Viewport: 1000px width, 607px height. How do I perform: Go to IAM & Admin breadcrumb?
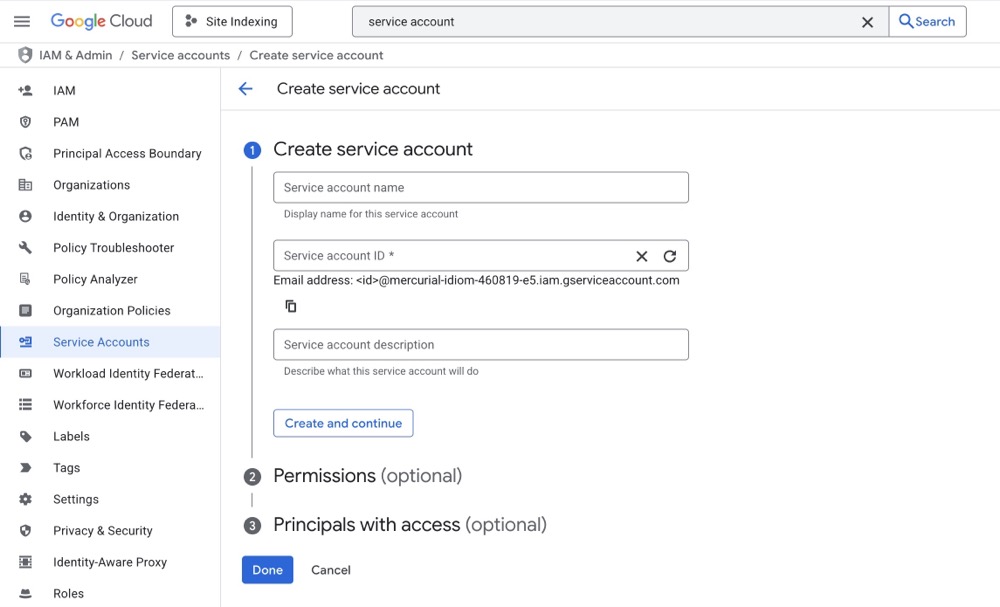[x=75, y=55]
